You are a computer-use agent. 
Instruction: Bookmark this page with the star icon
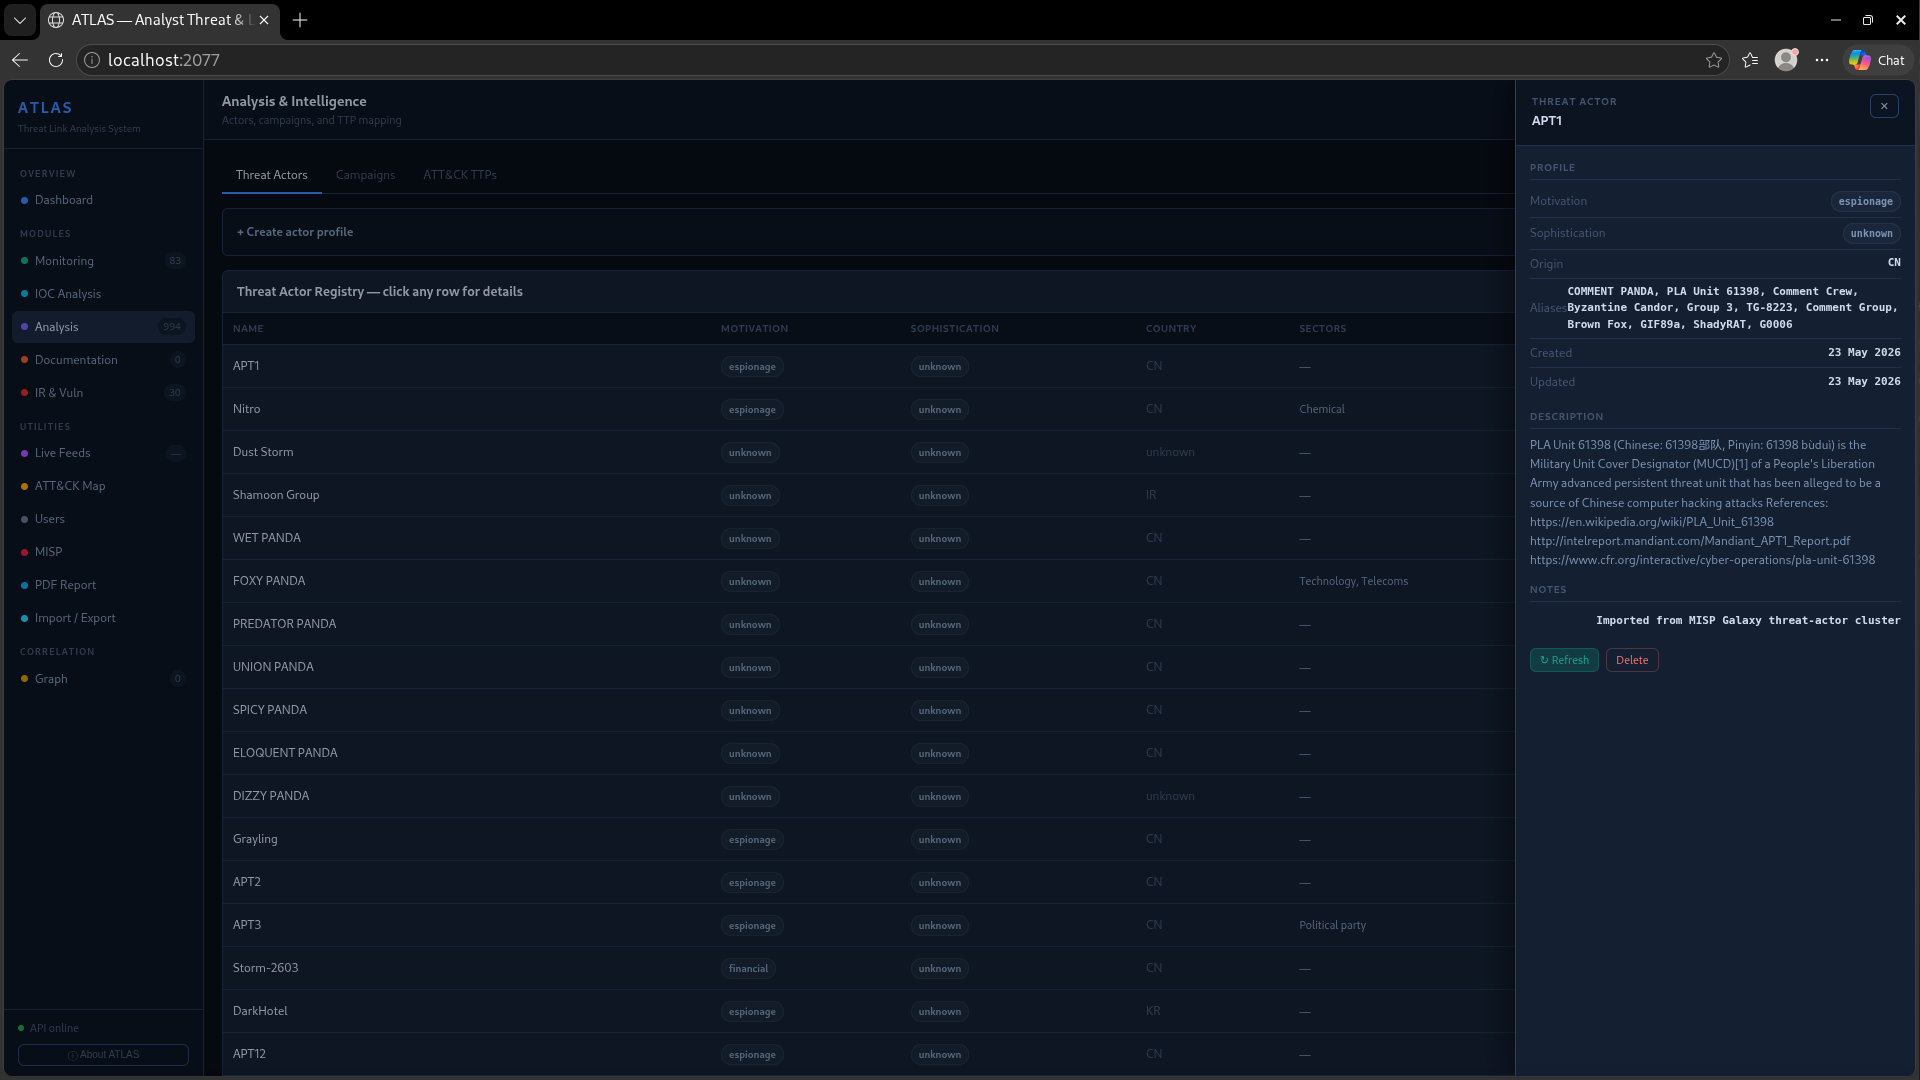click(1714, 60)
